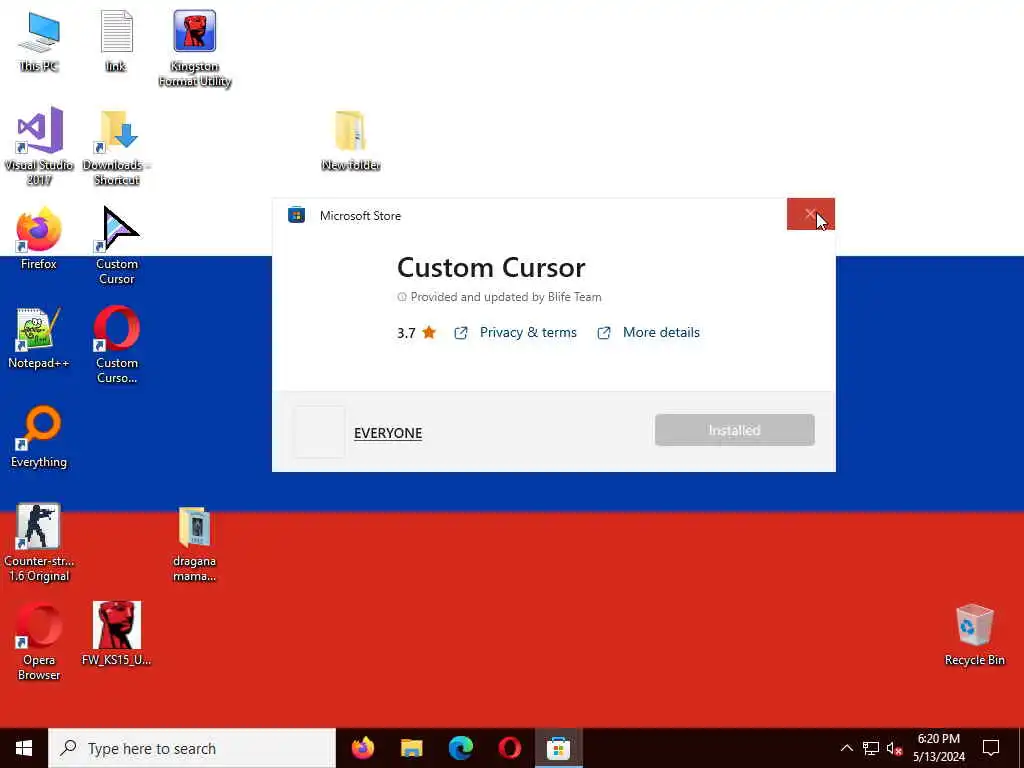Click the taskbar search box
Screen dimensions: 1024x768
tap(192, 748)
